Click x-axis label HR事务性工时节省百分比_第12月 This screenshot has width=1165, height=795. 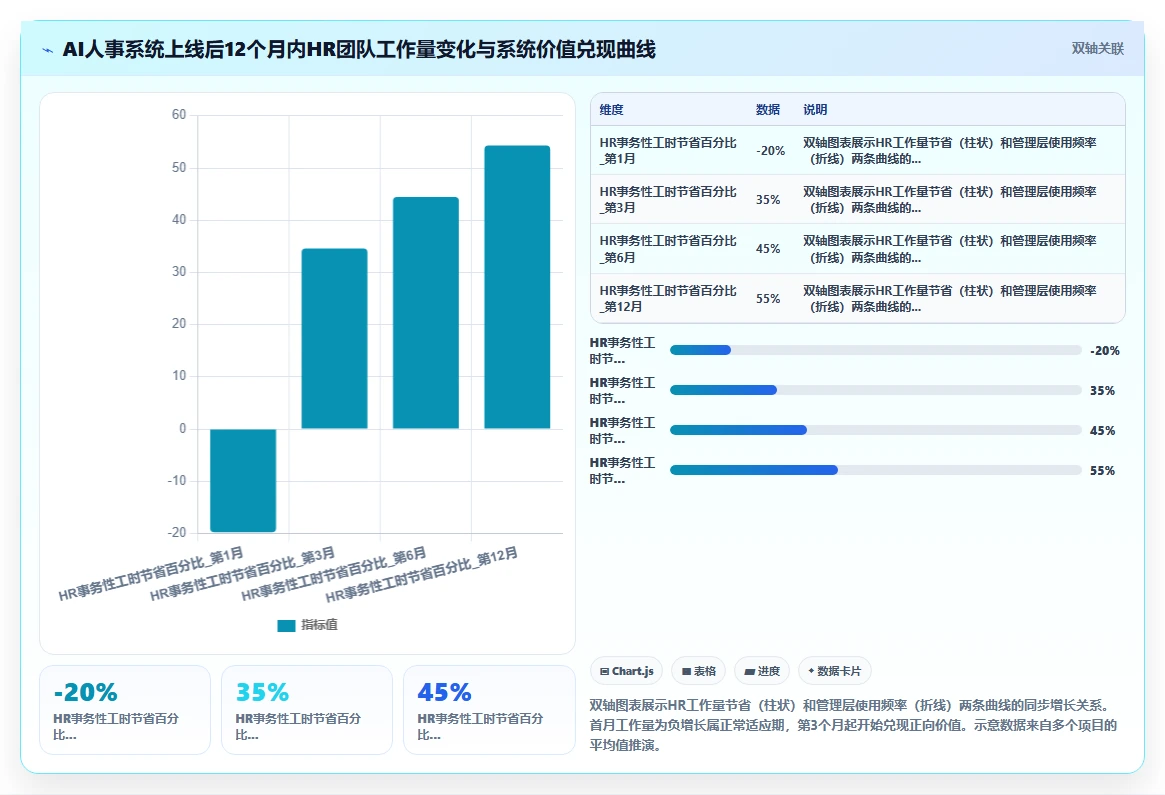coord(421,575)
